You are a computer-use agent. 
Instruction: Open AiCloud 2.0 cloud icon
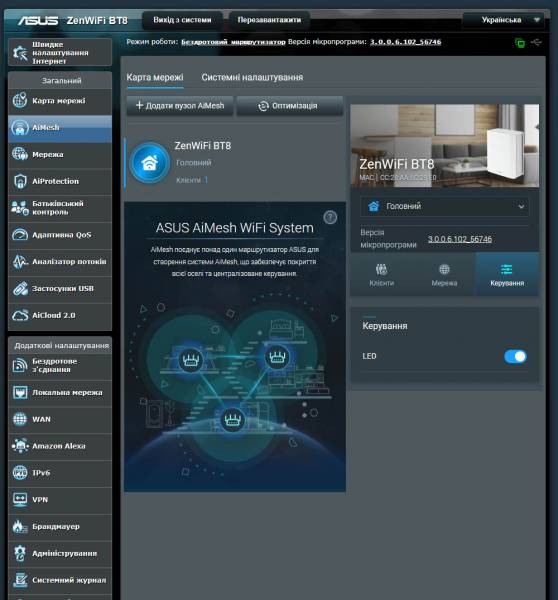tap(20, 315)
